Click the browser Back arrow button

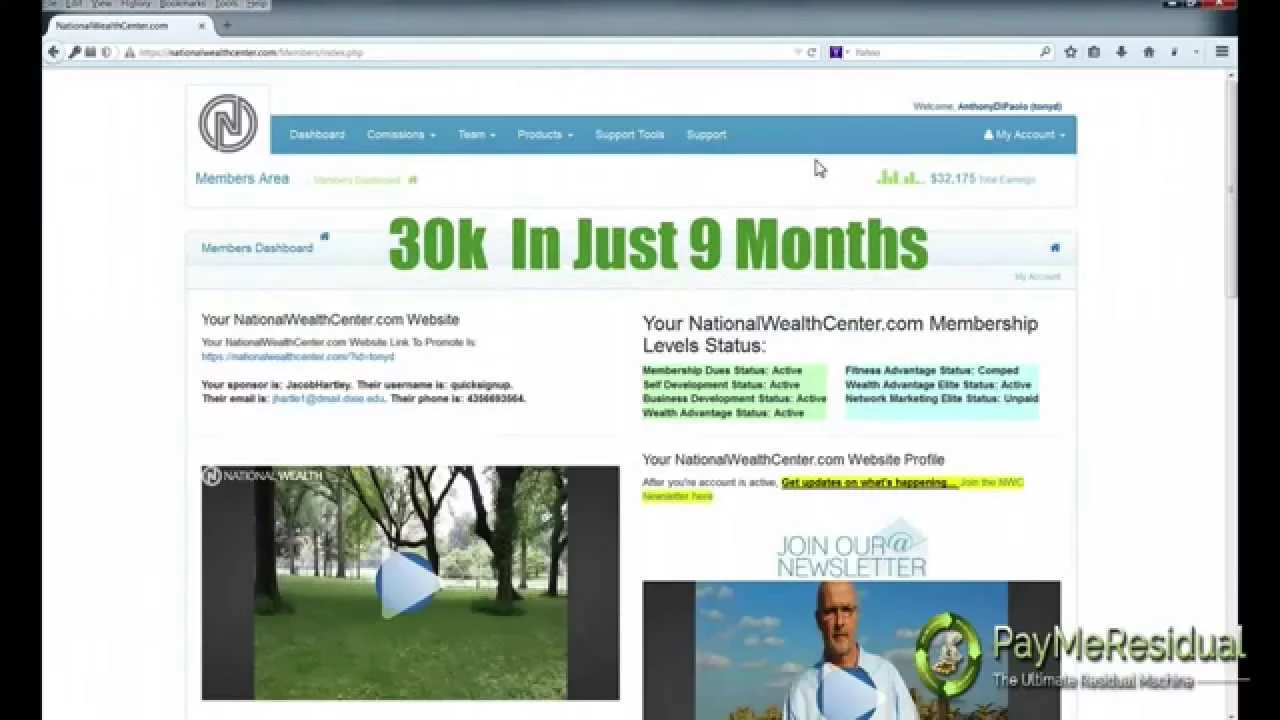click(54, 52)
